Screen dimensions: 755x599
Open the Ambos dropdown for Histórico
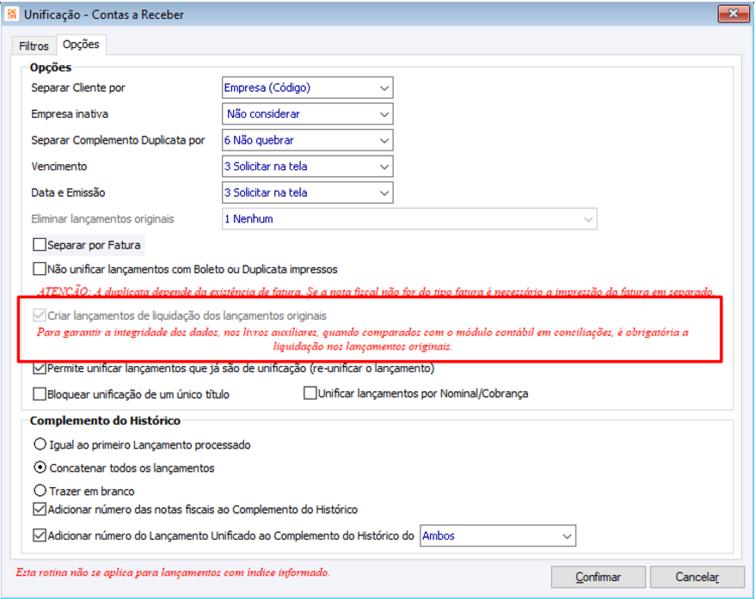click(x=498, y=536)
